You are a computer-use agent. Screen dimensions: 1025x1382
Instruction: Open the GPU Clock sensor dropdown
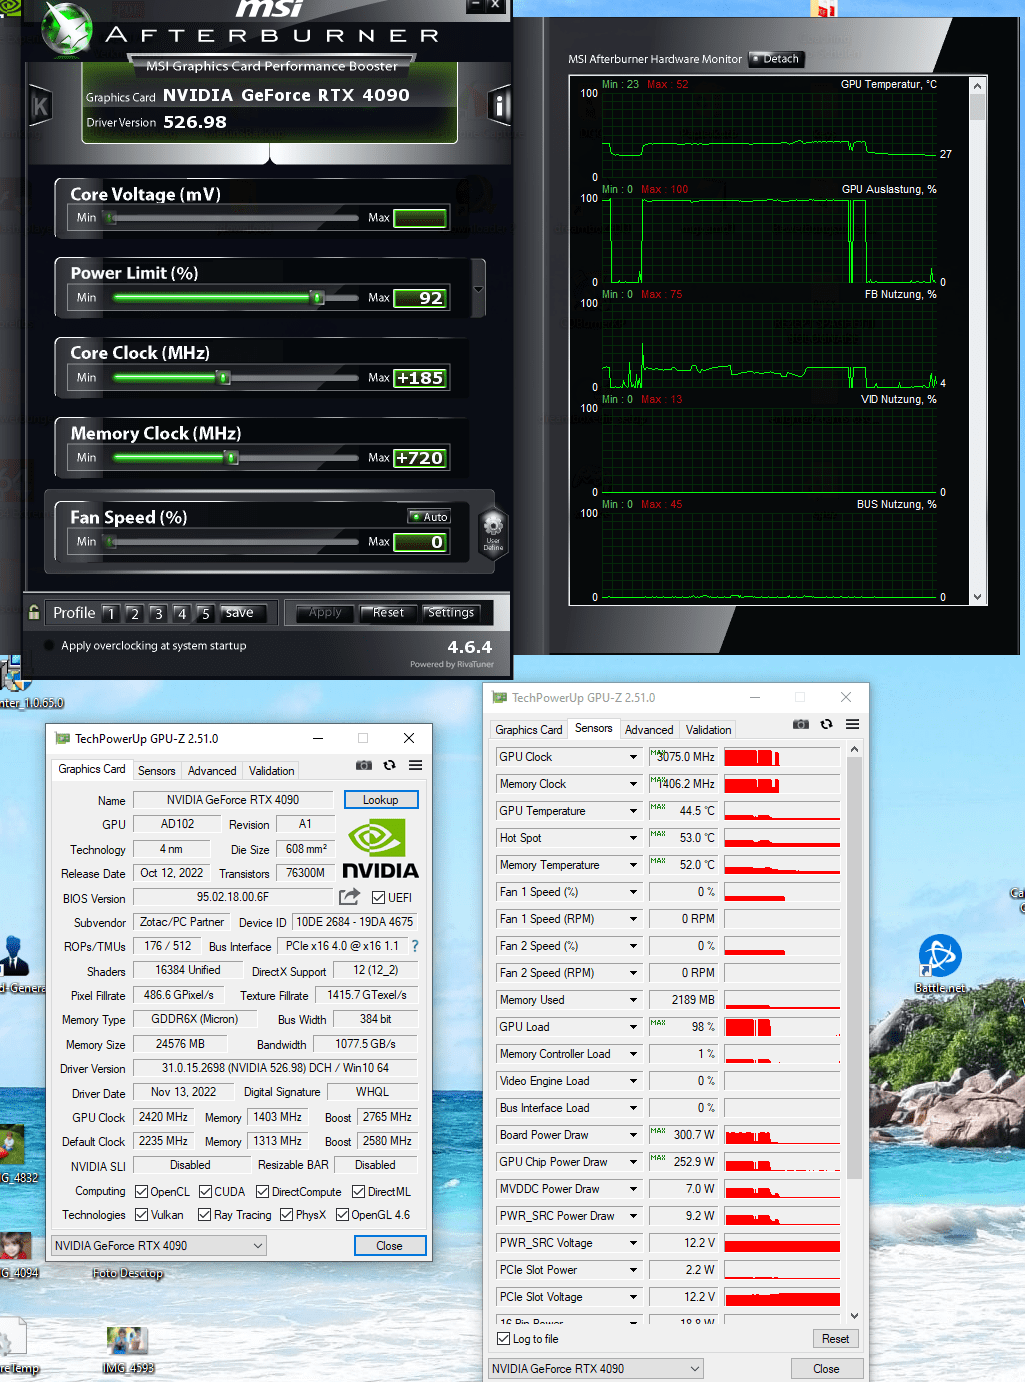coord(633,757)
